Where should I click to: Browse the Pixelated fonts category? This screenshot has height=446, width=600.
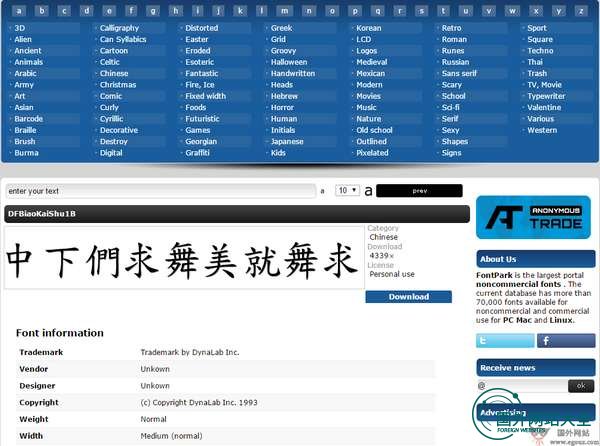coord(372,153)
